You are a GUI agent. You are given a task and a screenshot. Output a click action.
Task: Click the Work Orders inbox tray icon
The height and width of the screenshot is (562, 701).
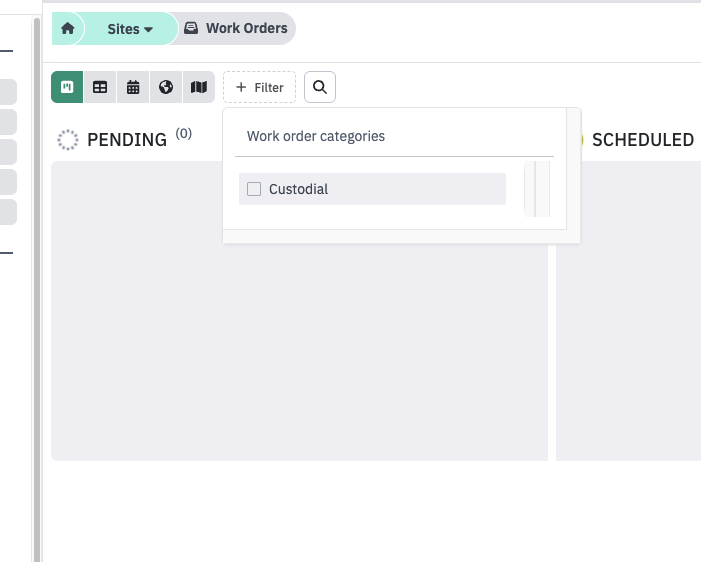pyautogui.click(x=191, y=28)
